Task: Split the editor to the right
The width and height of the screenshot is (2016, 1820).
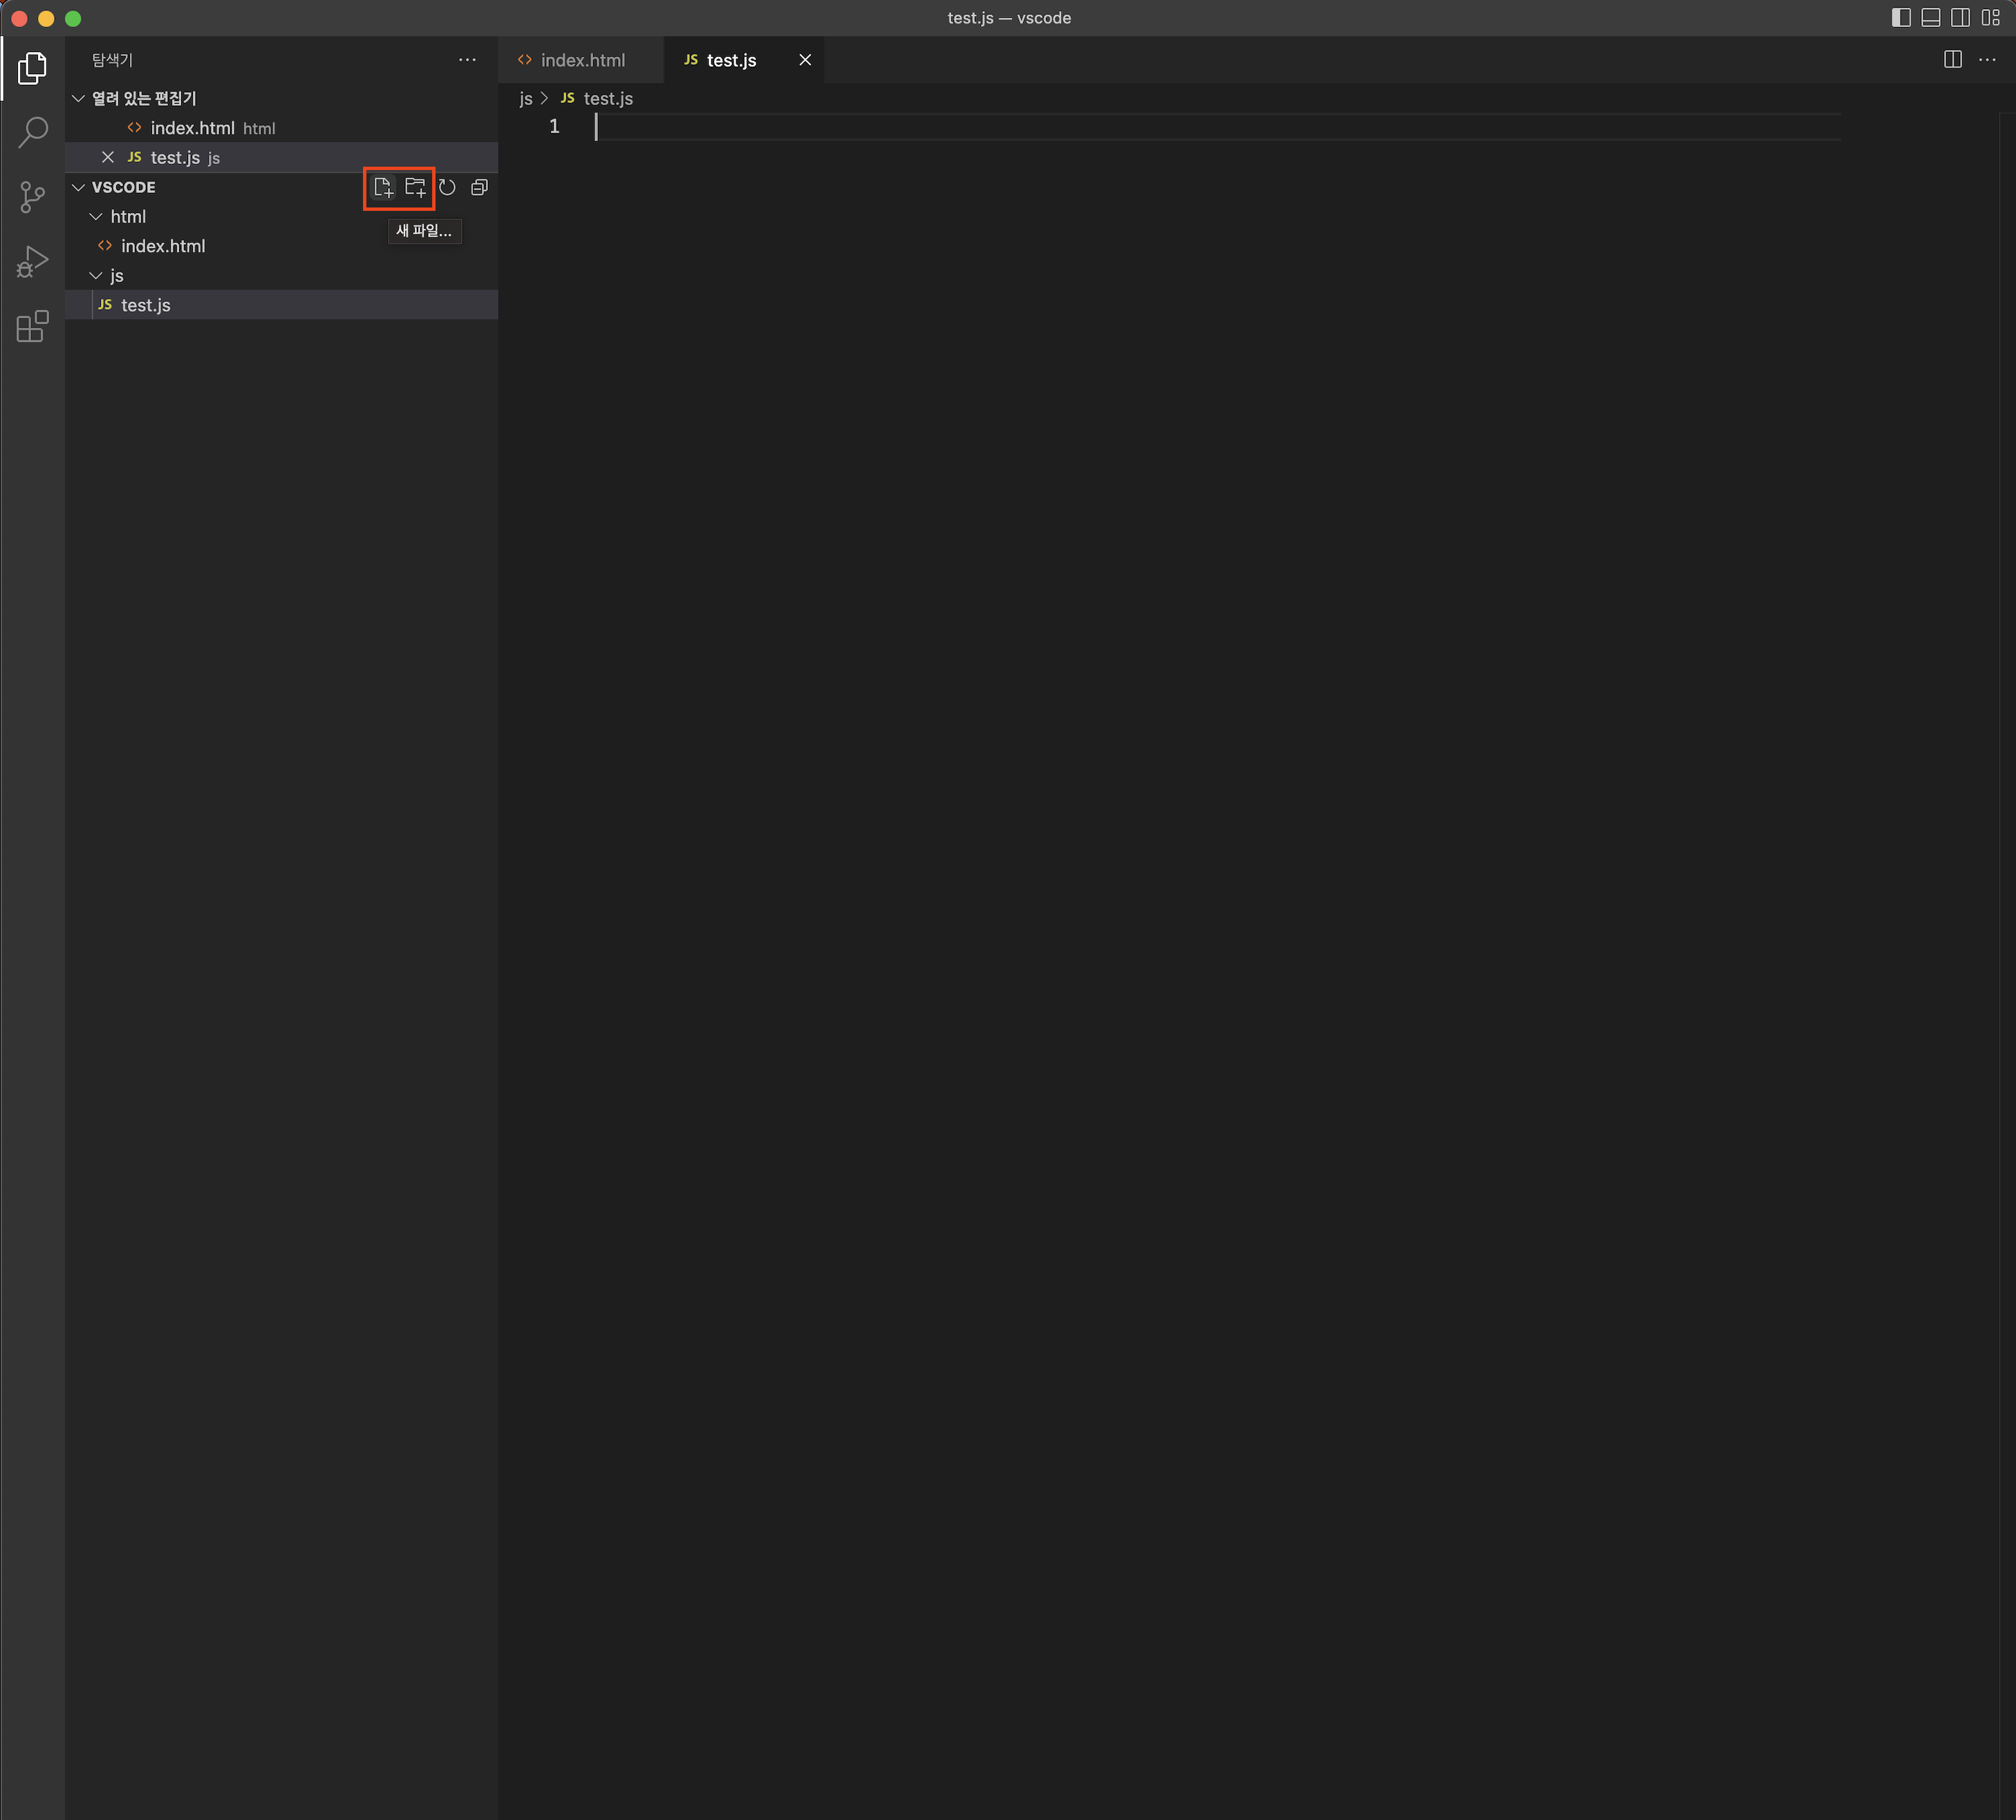Action: pyautogui.click(x=1952, y=60)
